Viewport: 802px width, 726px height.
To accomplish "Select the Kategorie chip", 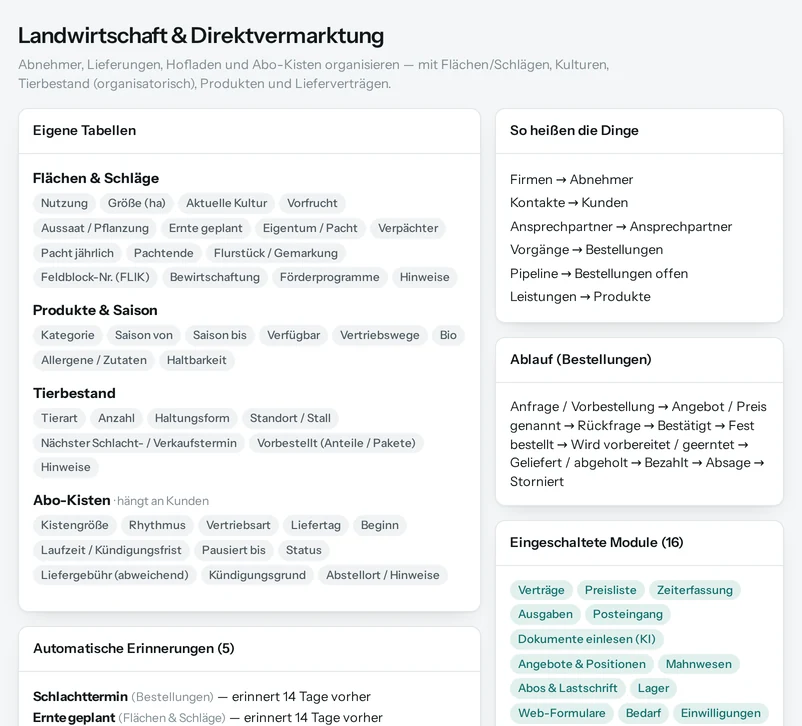I will pyautogui.click(x=68, y=335).
